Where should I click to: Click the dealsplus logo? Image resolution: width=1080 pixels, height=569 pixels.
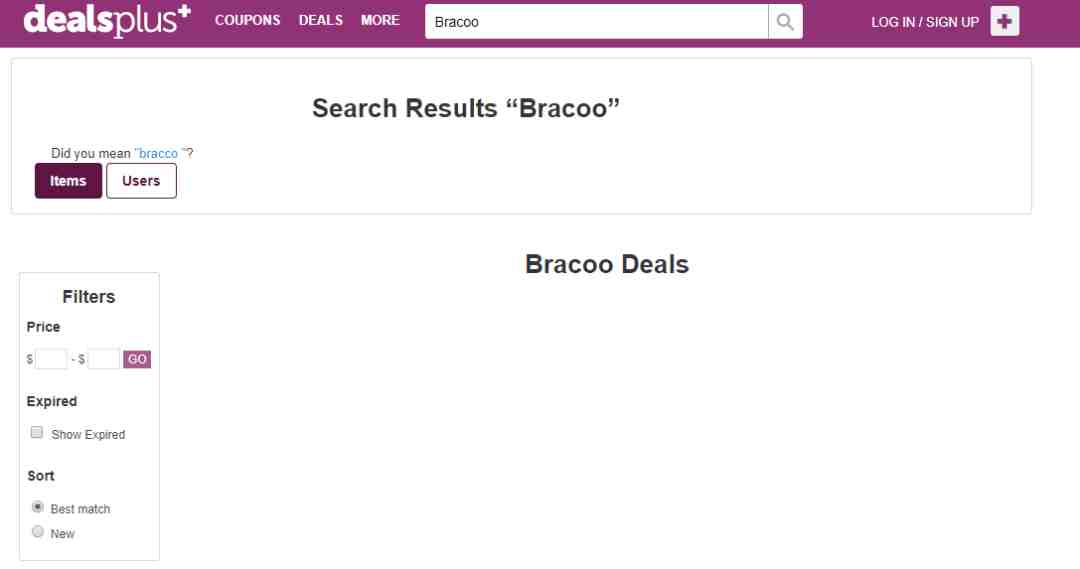click(107, 20)
